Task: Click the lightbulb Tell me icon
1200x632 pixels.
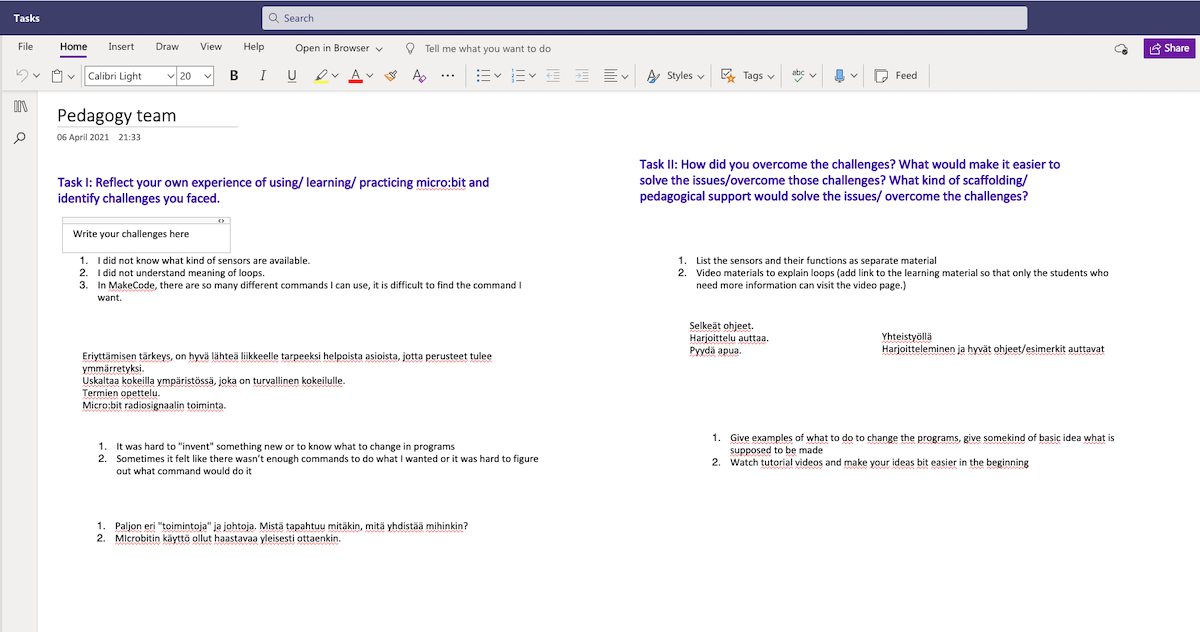Action: pos(410,48)
